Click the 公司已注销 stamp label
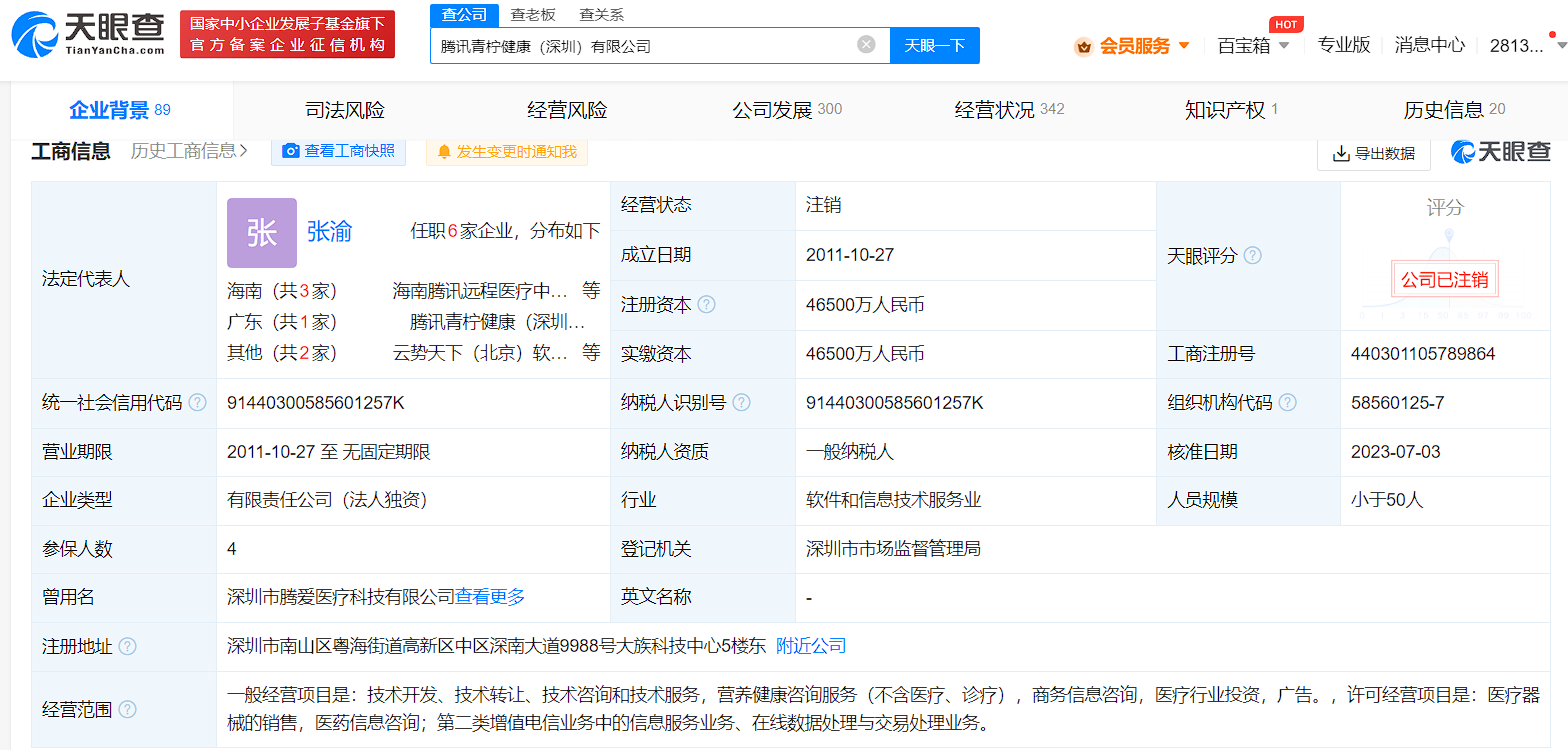This screenshot has width=1568, height=750. 1445,280
